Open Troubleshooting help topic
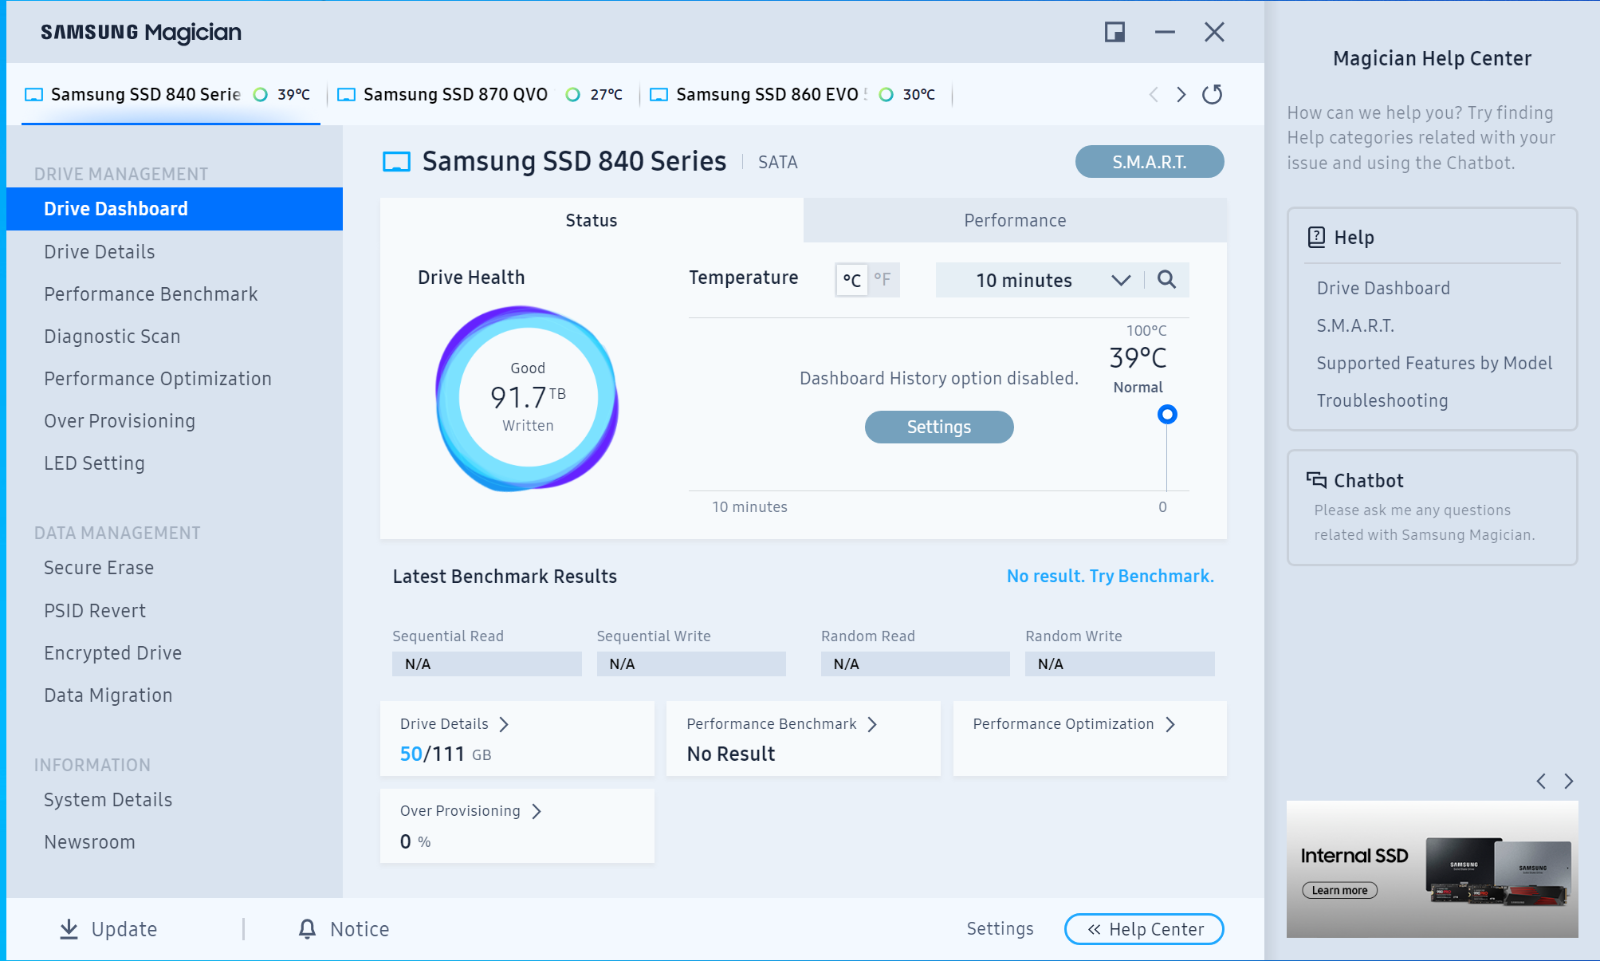Viewport: 1600px width, 961px height. click(1382, 401)
